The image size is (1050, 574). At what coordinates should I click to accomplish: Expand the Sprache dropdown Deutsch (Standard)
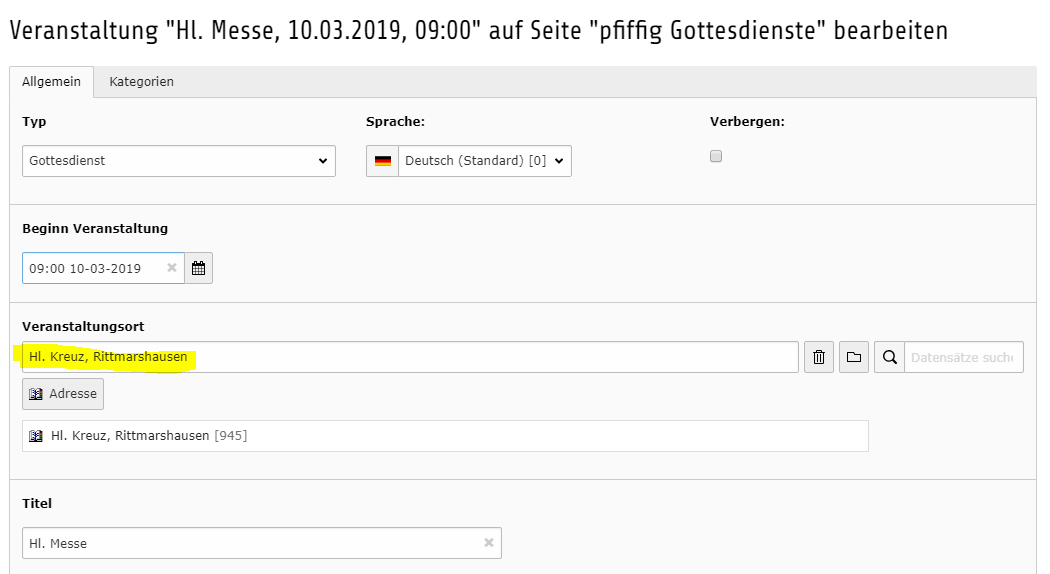(484, 161)
